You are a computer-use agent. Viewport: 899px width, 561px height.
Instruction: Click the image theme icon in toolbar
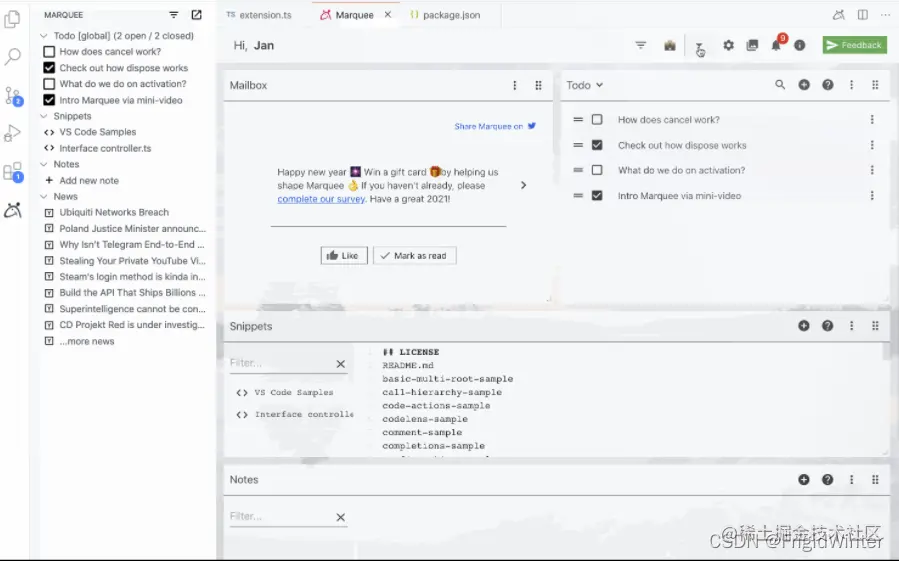tap(752, 45)
